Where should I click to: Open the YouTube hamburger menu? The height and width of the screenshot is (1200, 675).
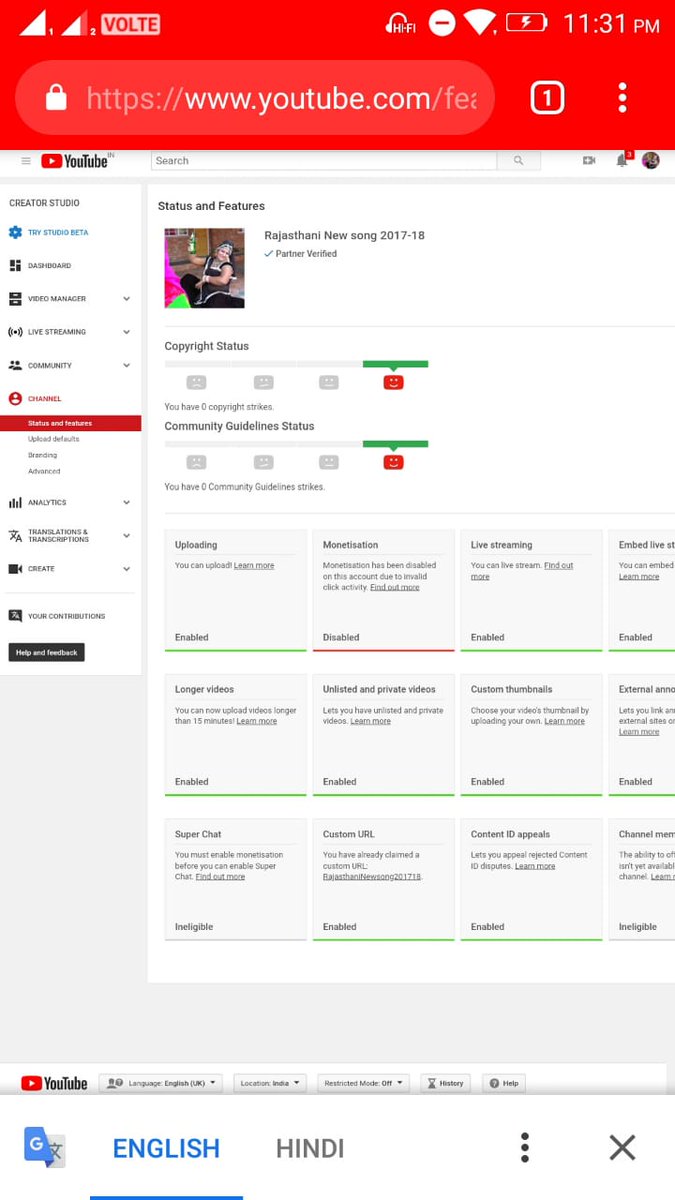tap(26, 161)
